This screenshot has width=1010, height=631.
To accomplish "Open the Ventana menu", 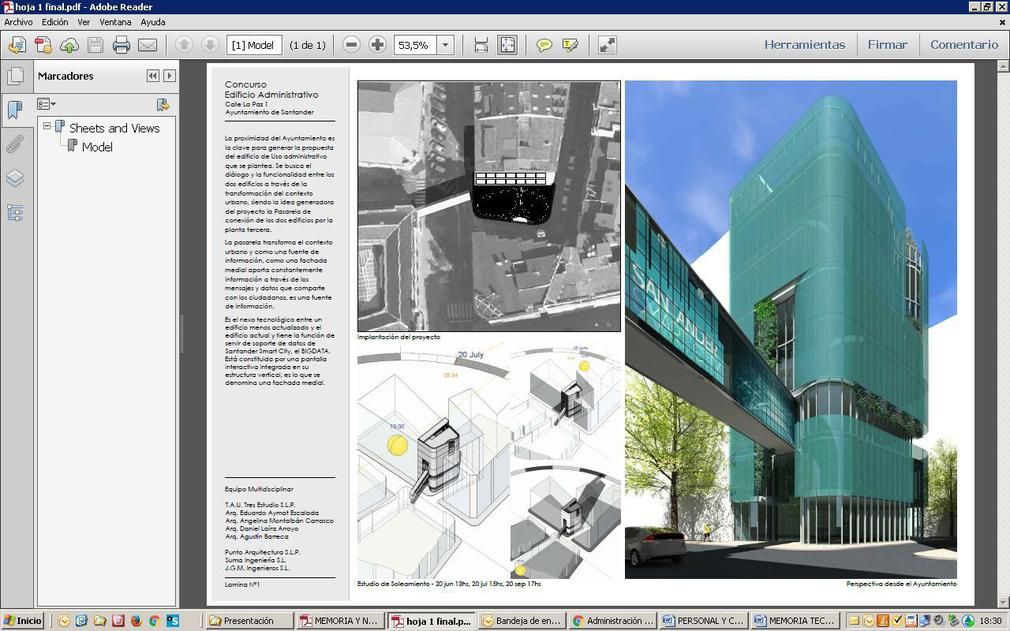I will [x=115, y=22].
